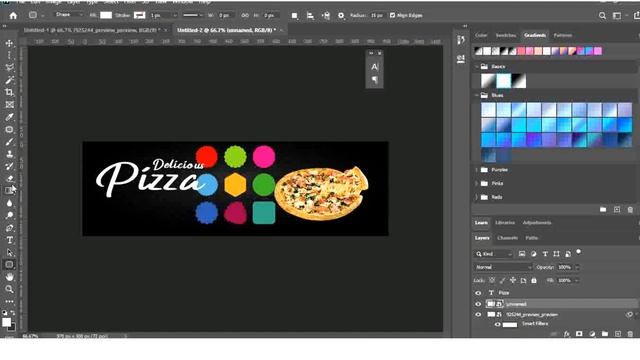The height and width of the screenshot is (360, 640).
Task: Click the search icon at top right
Action: click(x=602, y=16)
